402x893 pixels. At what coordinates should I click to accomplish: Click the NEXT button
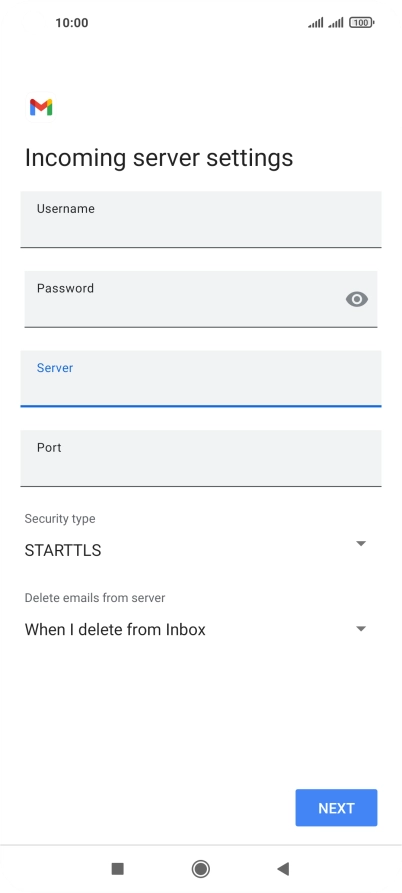click(336, 808)
